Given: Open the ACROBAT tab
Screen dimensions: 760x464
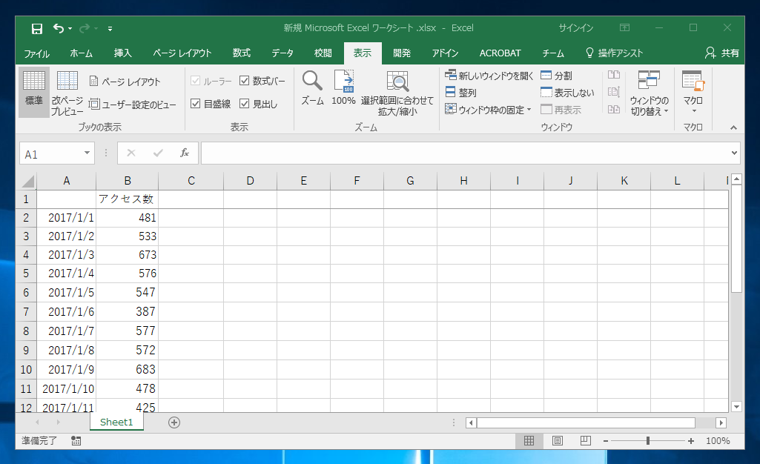Looking at the screenshot, I should [500, 53].
